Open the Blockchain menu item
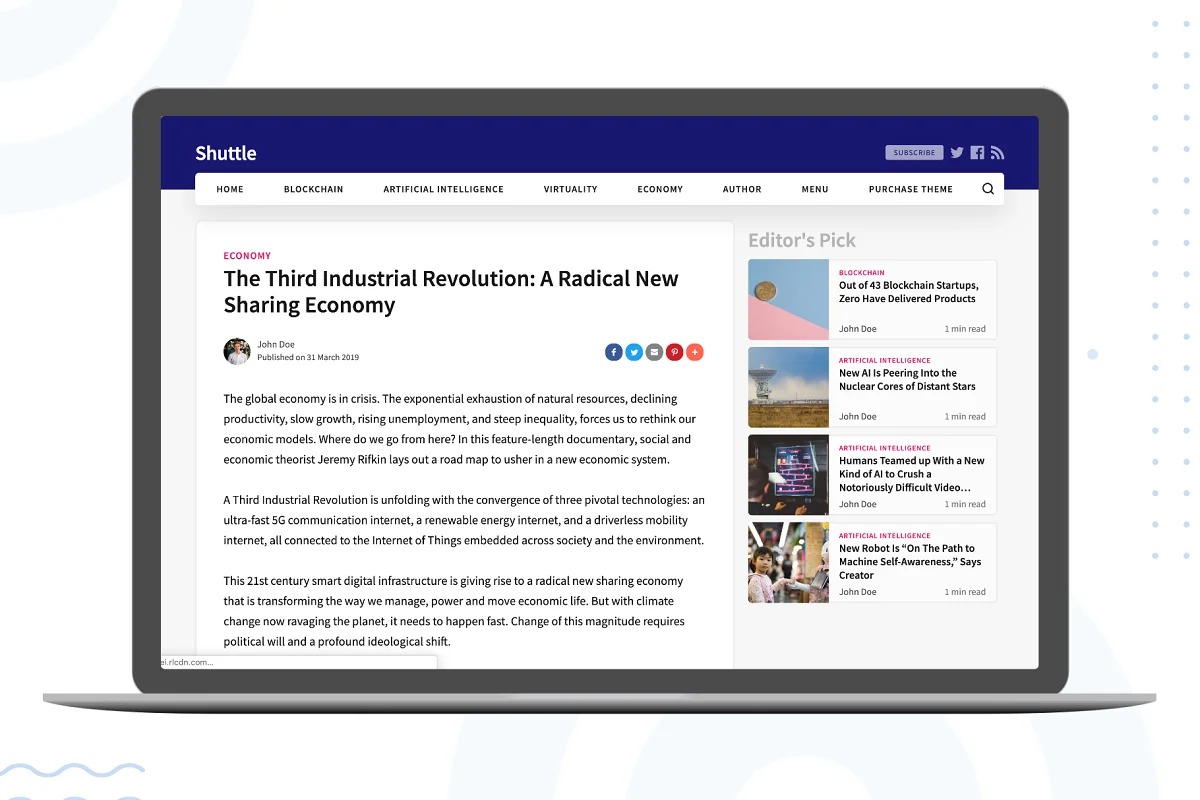 [x=313, y=189]
